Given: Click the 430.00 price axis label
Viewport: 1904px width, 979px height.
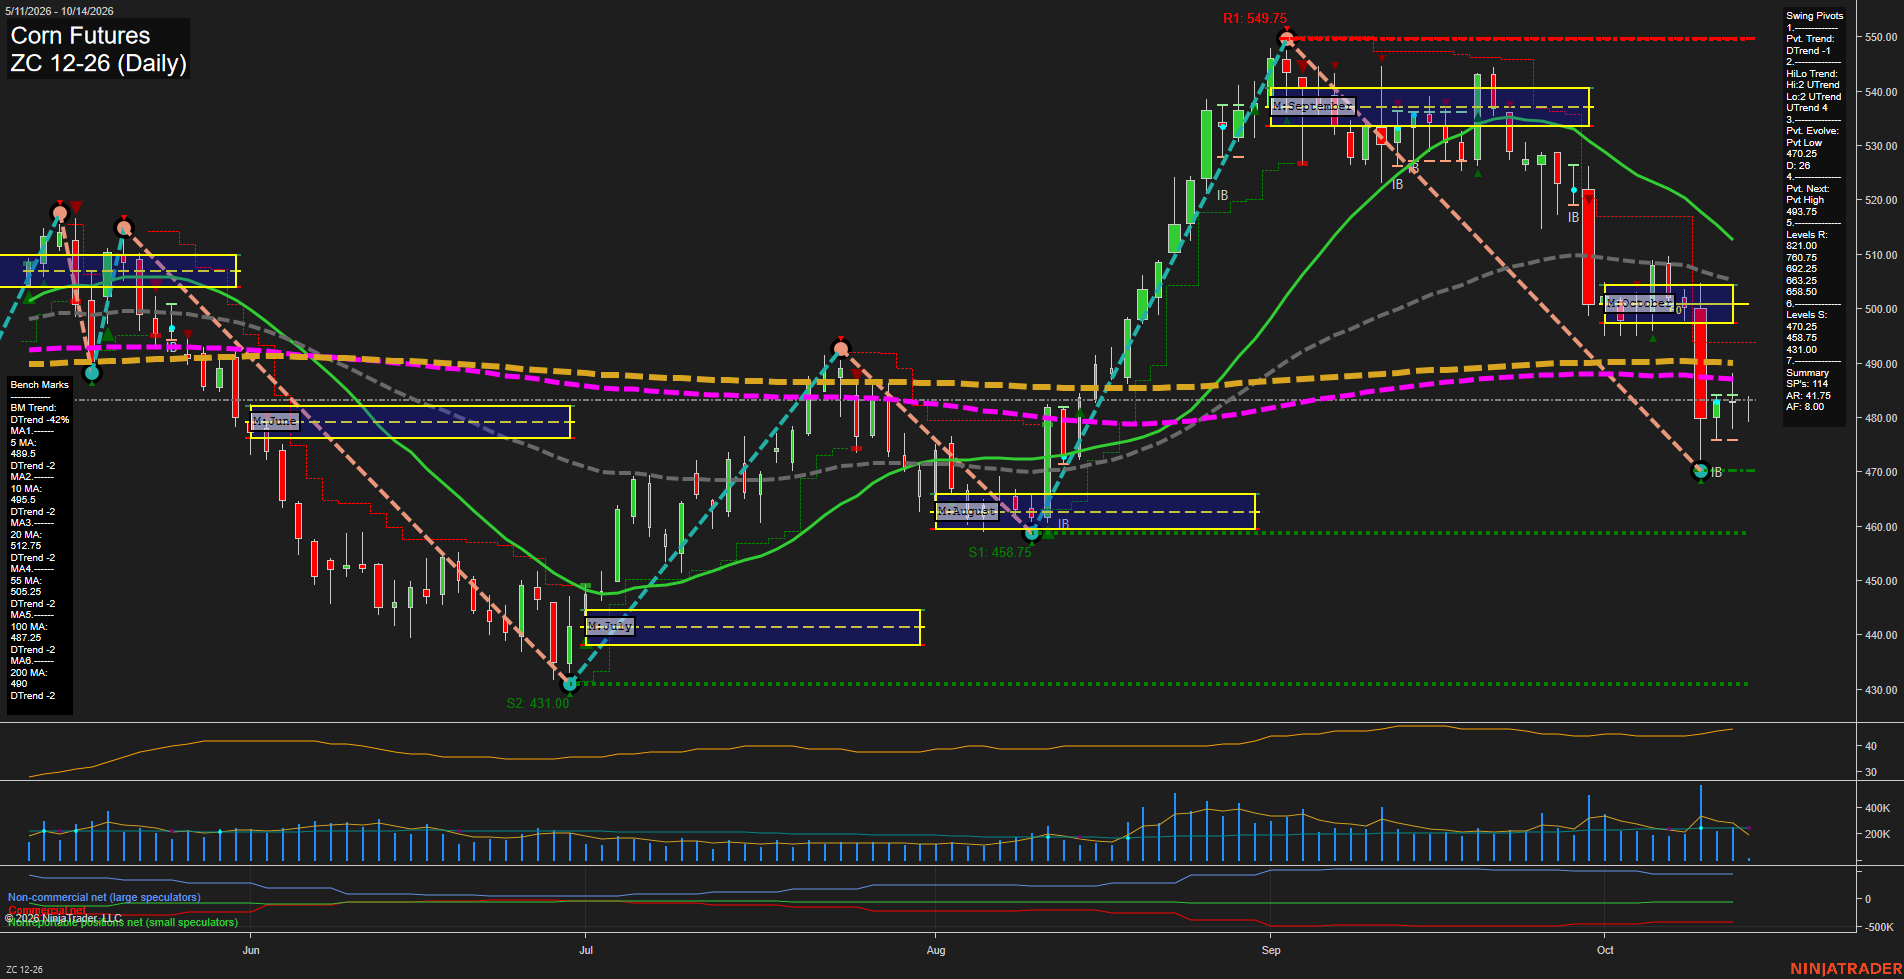Looking at the screenshot, I should pyautogui.click(x=1880, y=690).
